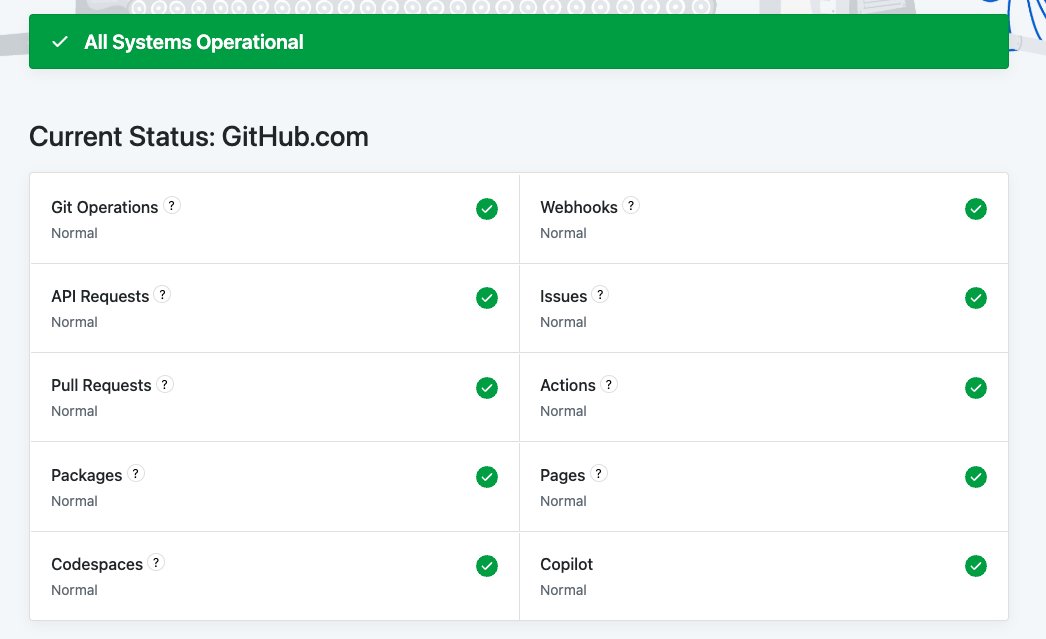Click the Pages component name
This screenshot has width=1046, height=639.
click(x=562, y=476)
